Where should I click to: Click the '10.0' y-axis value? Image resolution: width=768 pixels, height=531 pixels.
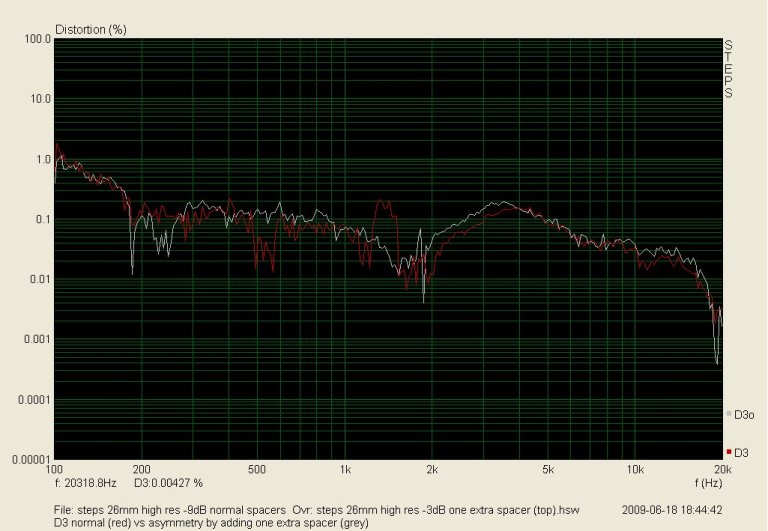[x=41, y=99]
